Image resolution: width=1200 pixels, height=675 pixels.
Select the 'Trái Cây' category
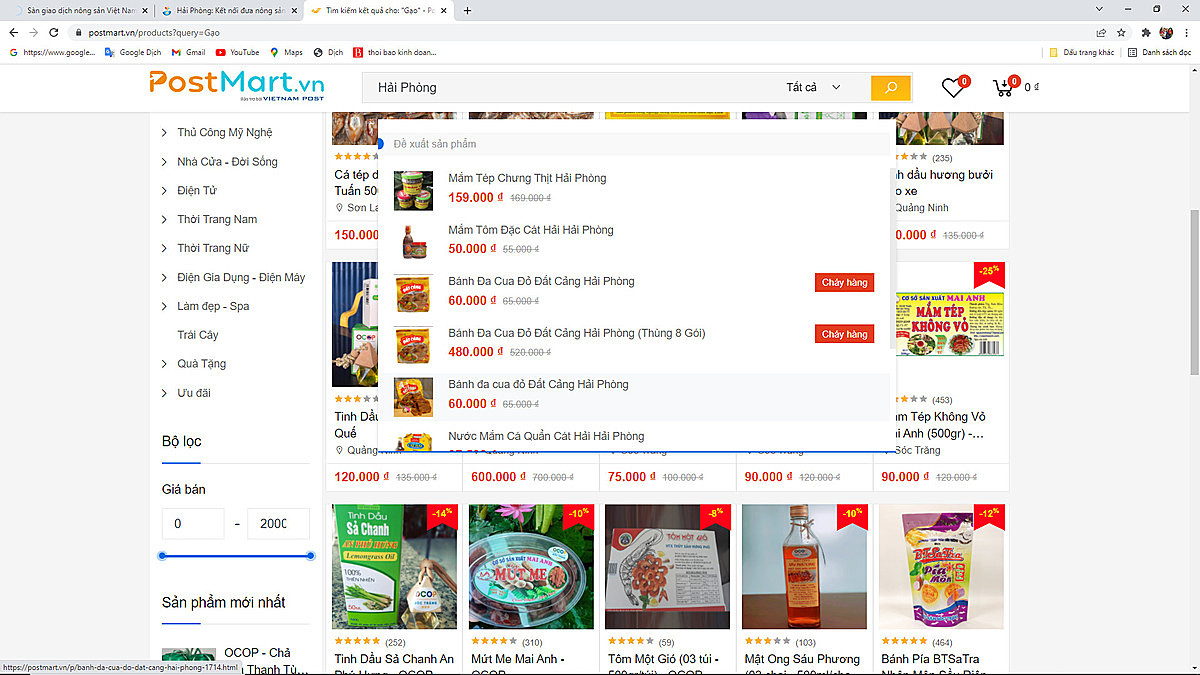197,334
